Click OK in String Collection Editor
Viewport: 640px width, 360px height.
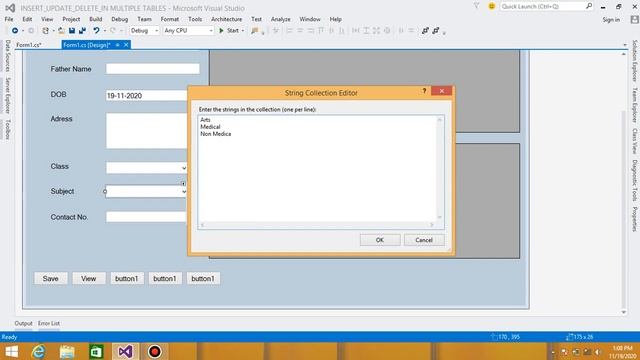(x=380, y=240)
